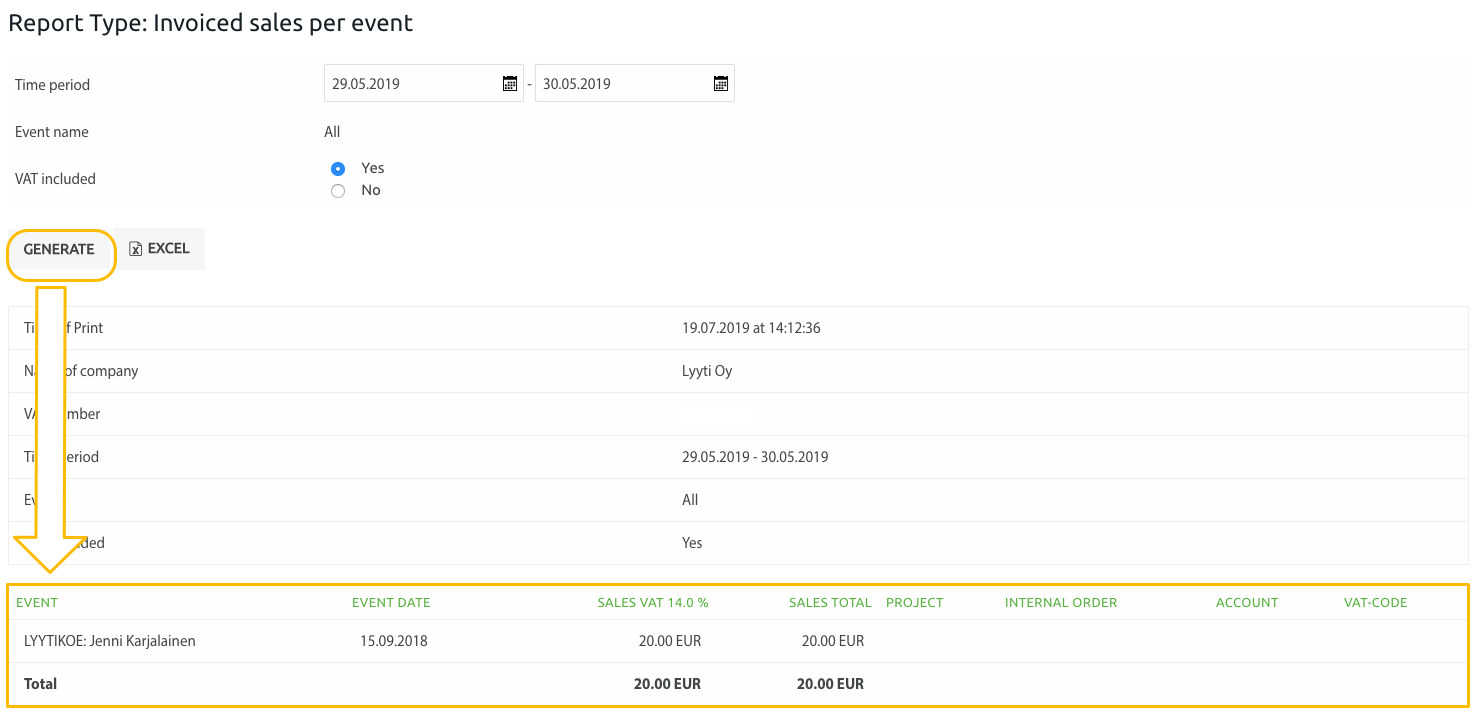Open the end date calendar picker icon
The width and height of the screenshot is (1480, 728).
(x=721, y=84)
